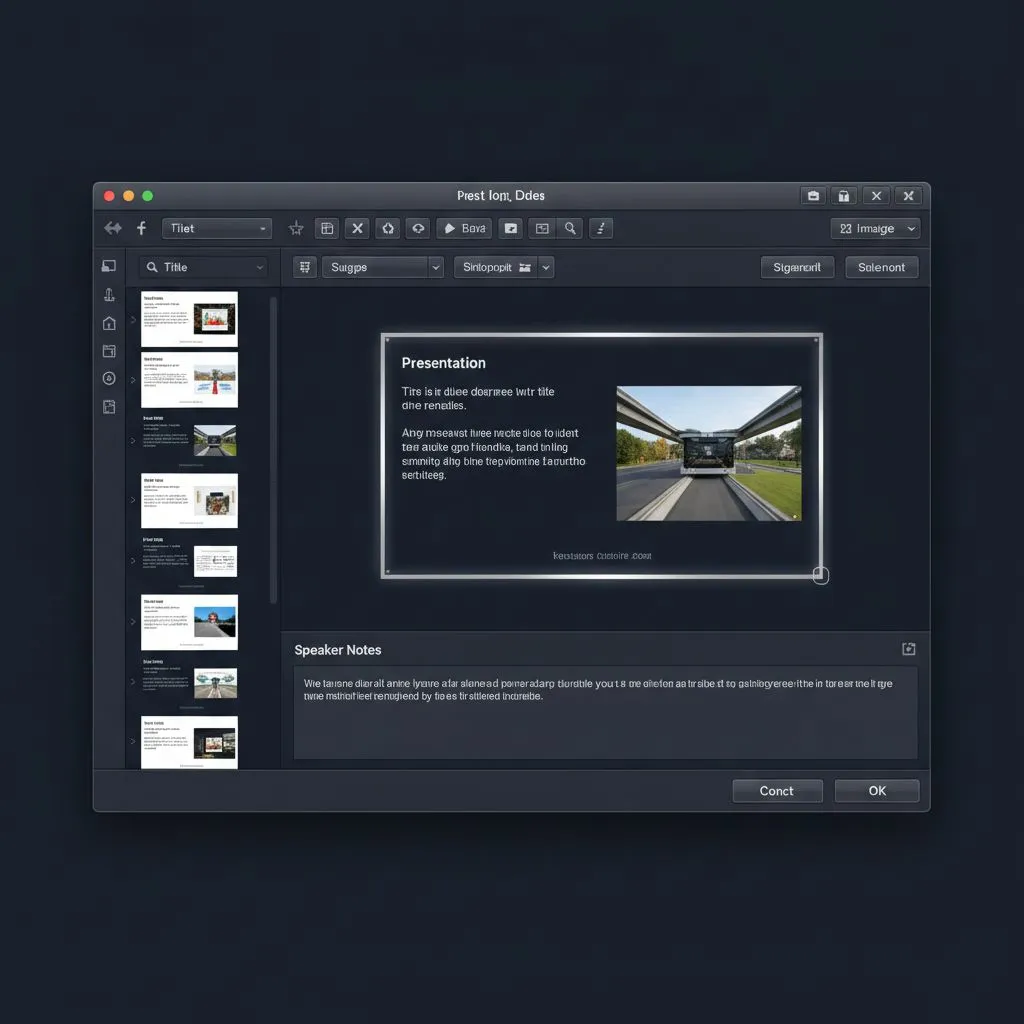Click the magnifier search icon in toolbar

point(570,229)
